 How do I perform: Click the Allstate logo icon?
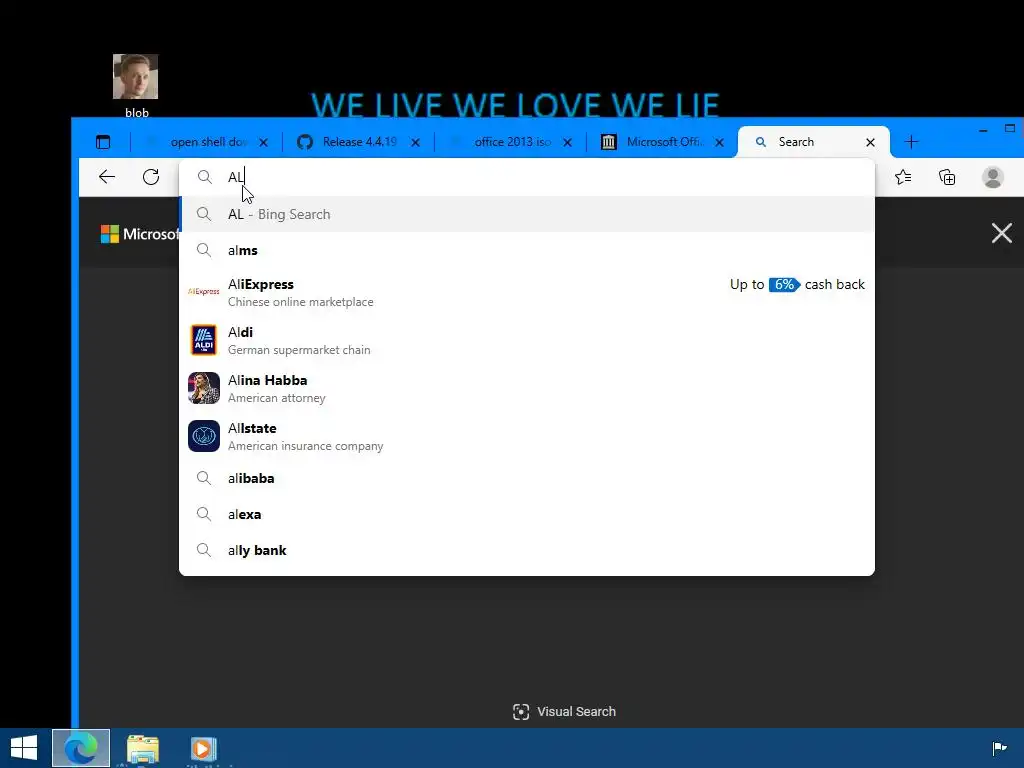[204, 436]
